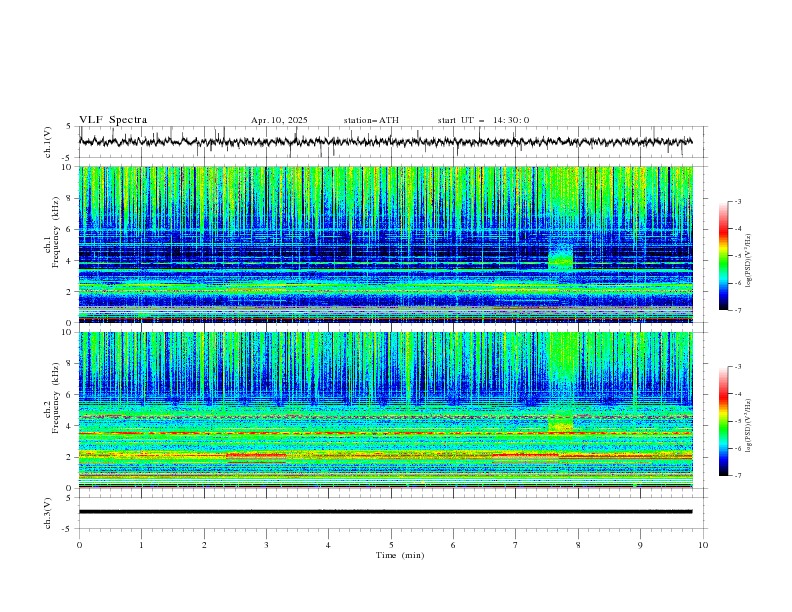Click the time axis tick label "3"
Image resolution: width=792 pixels, height=612 pixels.
(x=266, y=545)
